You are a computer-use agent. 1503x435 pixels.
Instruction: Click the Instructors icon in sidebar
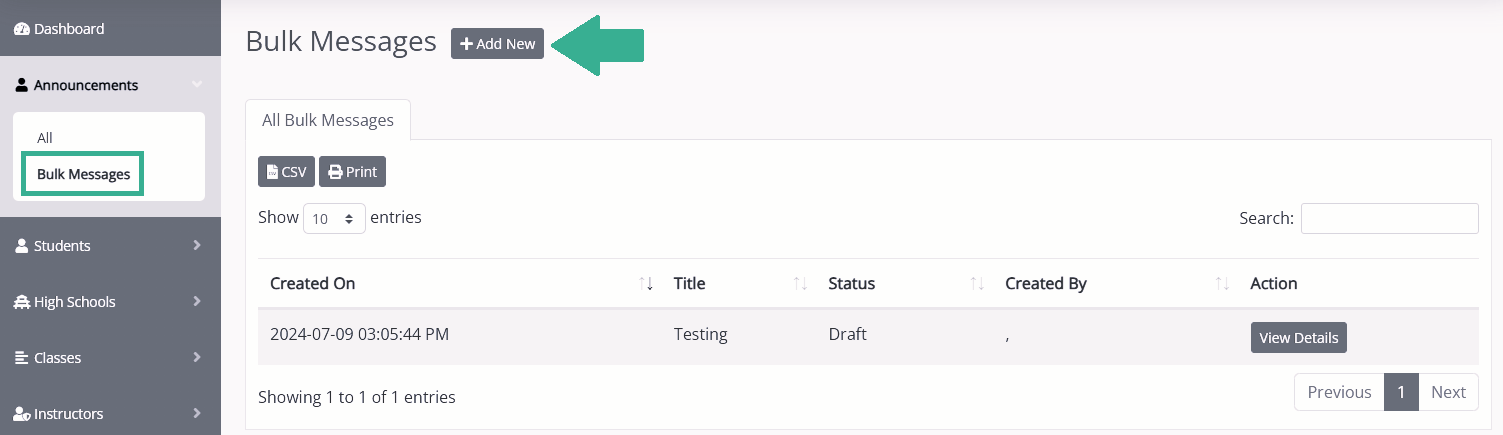(22, 413)
